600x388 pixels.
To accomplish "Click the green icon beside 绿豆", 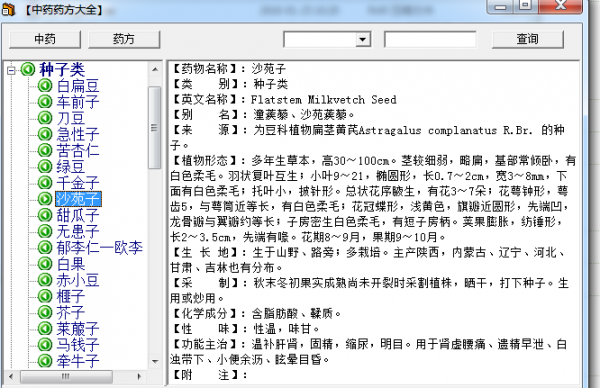I will point(45,166).
